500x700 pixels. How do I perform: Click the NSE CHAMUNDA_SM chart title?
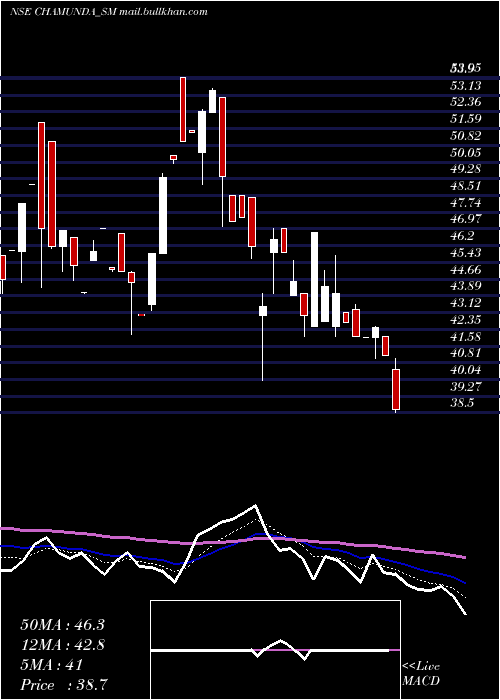[108, 12]
